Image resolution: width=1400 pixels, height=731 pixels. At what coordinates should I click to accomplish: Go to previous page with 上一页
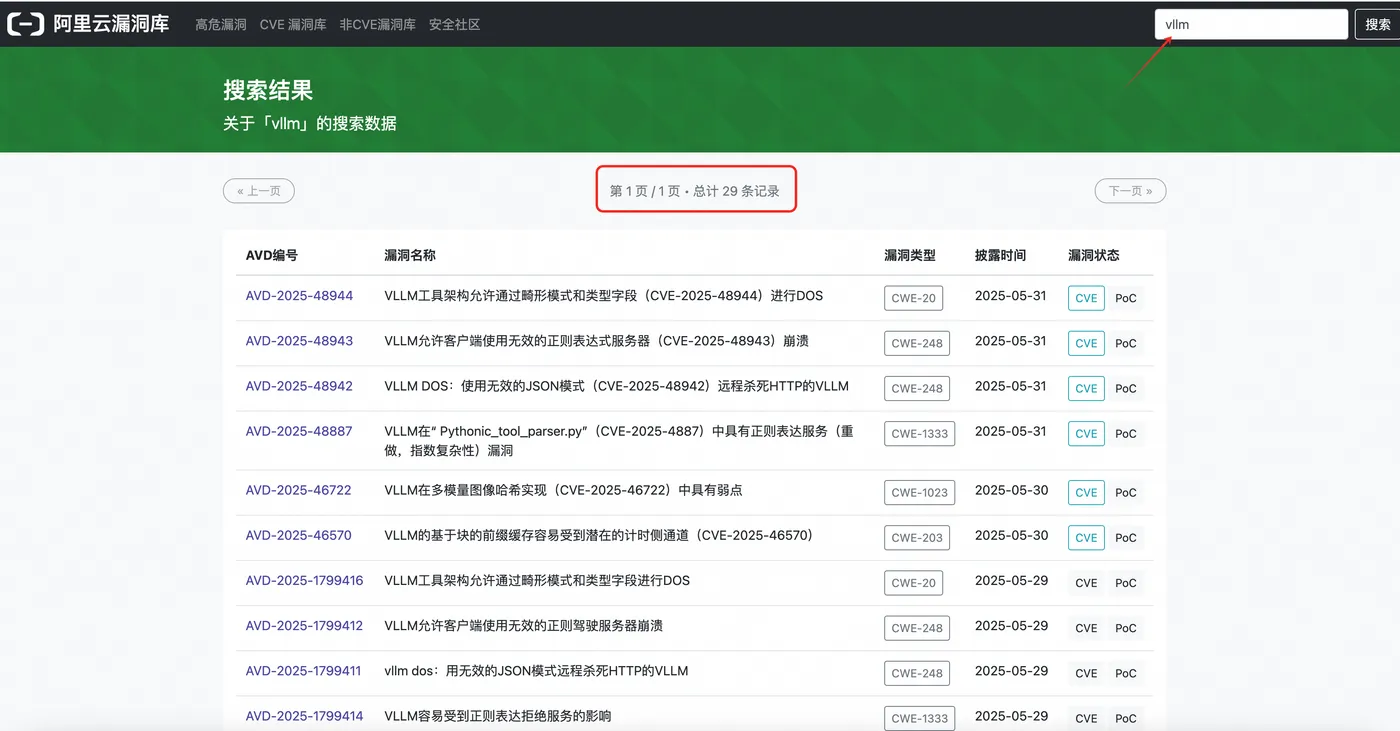pos(259,190)
